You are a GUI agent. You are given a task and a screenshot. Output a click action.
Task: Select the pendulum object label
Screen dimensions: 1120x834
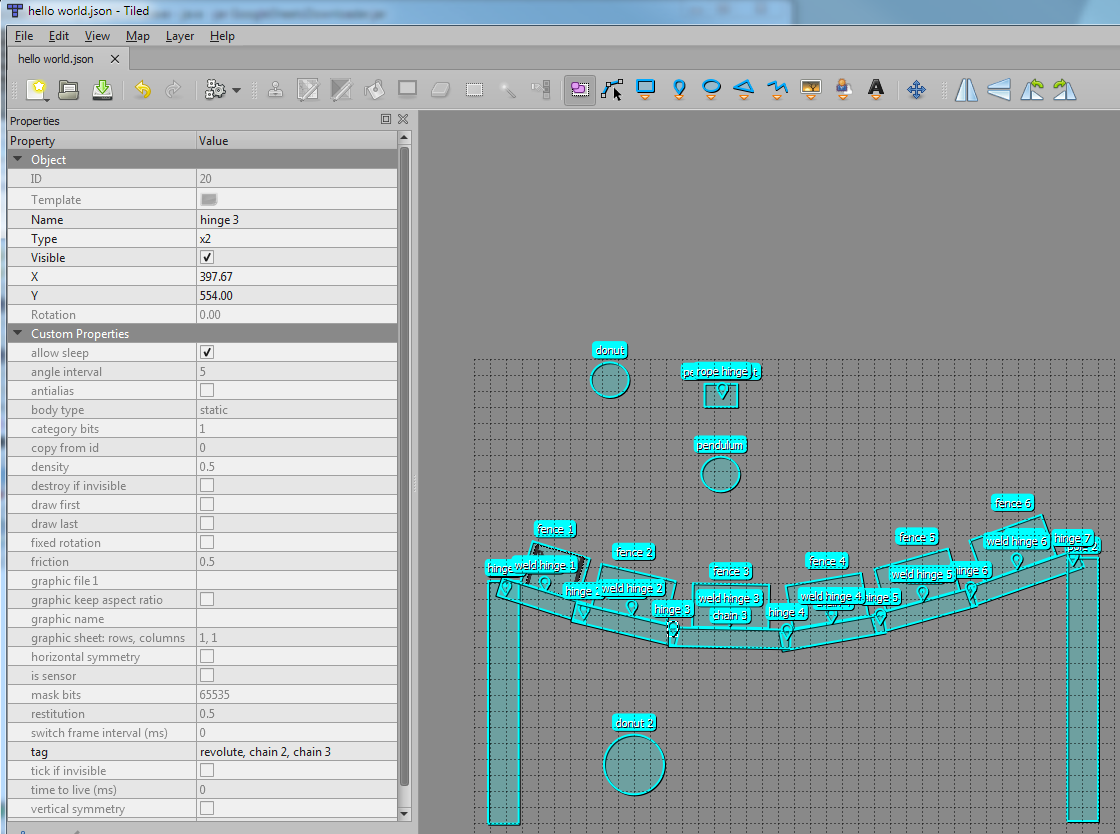pos(720,445)
